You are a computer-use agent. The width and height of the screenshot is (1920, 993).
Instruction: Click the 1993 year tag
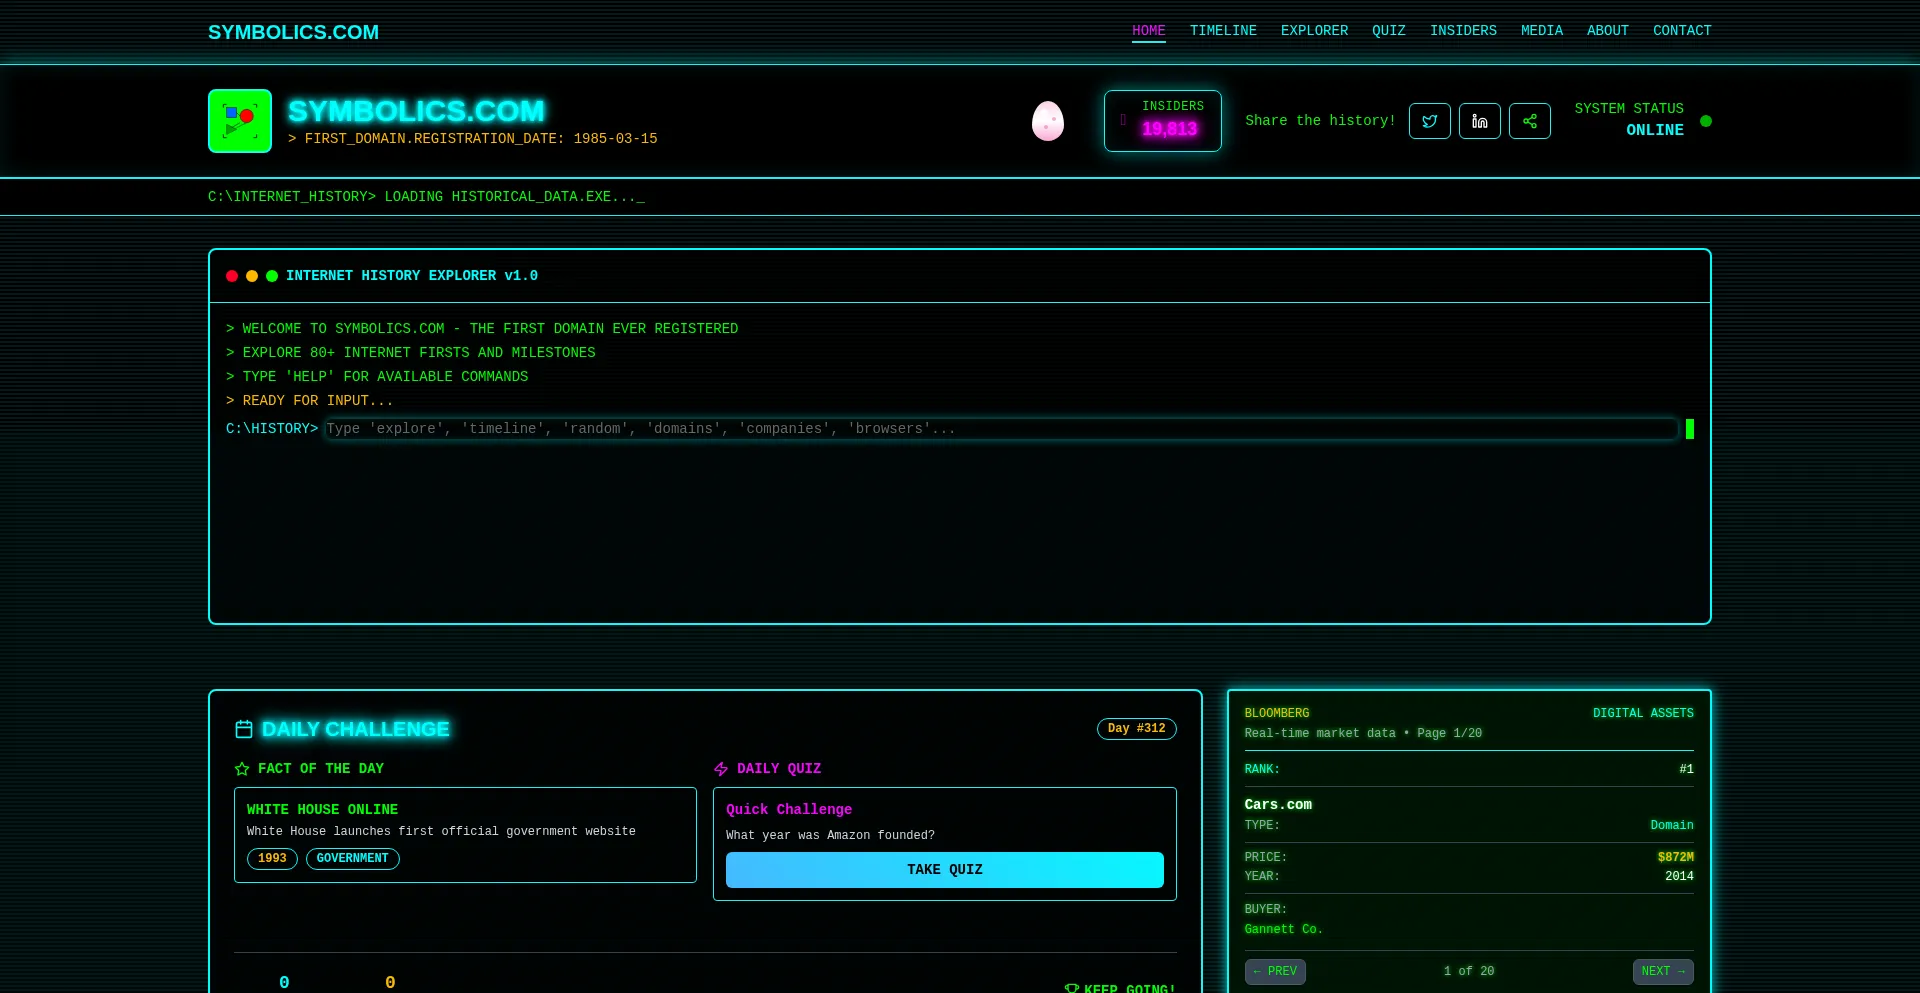pyautogui.click(x=272, y=859)
